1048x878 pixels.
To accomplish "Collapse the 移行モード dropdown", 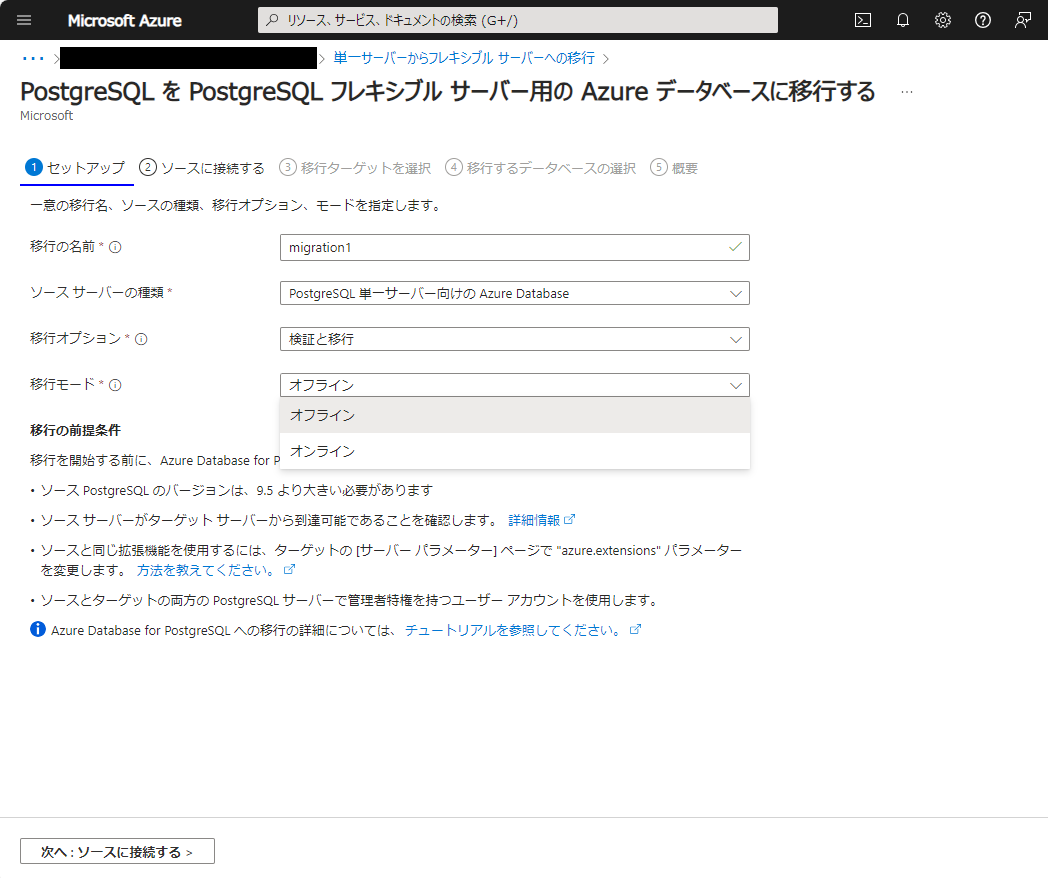I will [515, 386].
